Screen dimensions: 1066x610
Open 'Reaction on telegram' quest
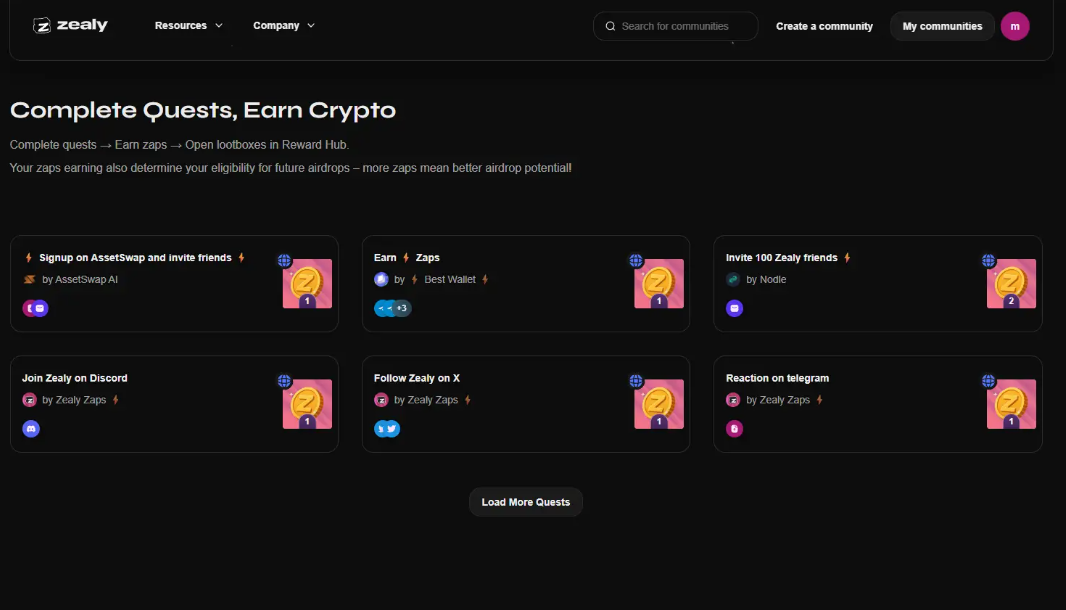(777, 378)
